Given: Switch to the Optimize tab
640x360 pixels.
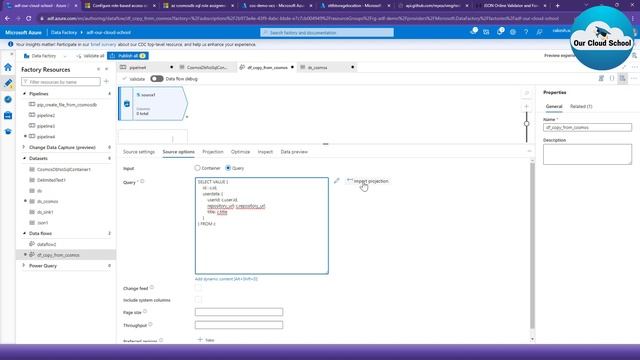Looking at the screenshot, I should [240, 152].
